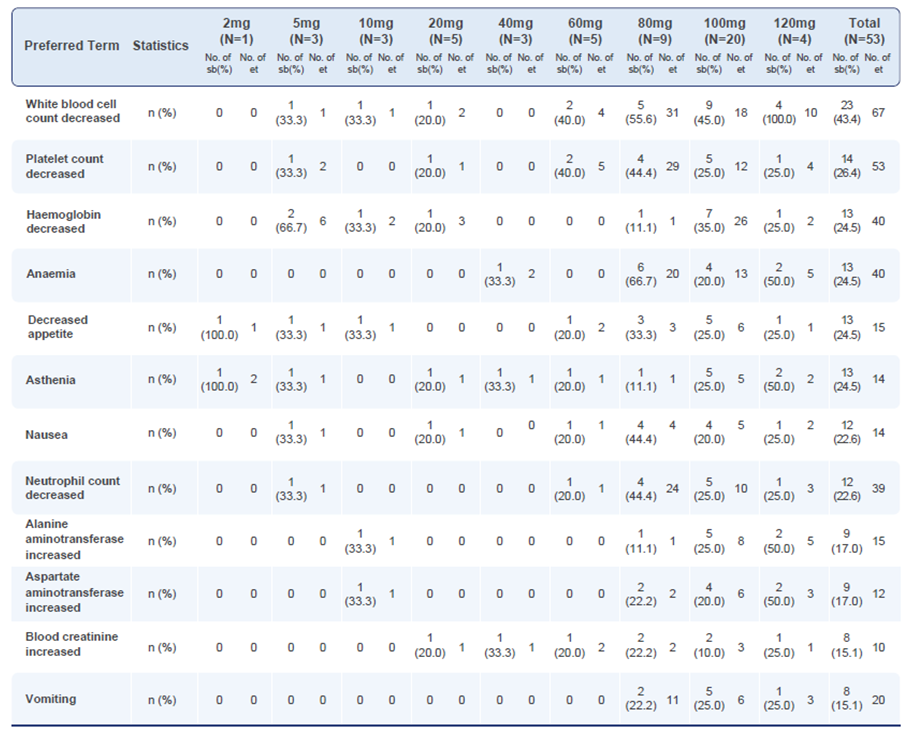
Task: Select the Haemoglobin decreased row label
Action: tap(63, 221)
